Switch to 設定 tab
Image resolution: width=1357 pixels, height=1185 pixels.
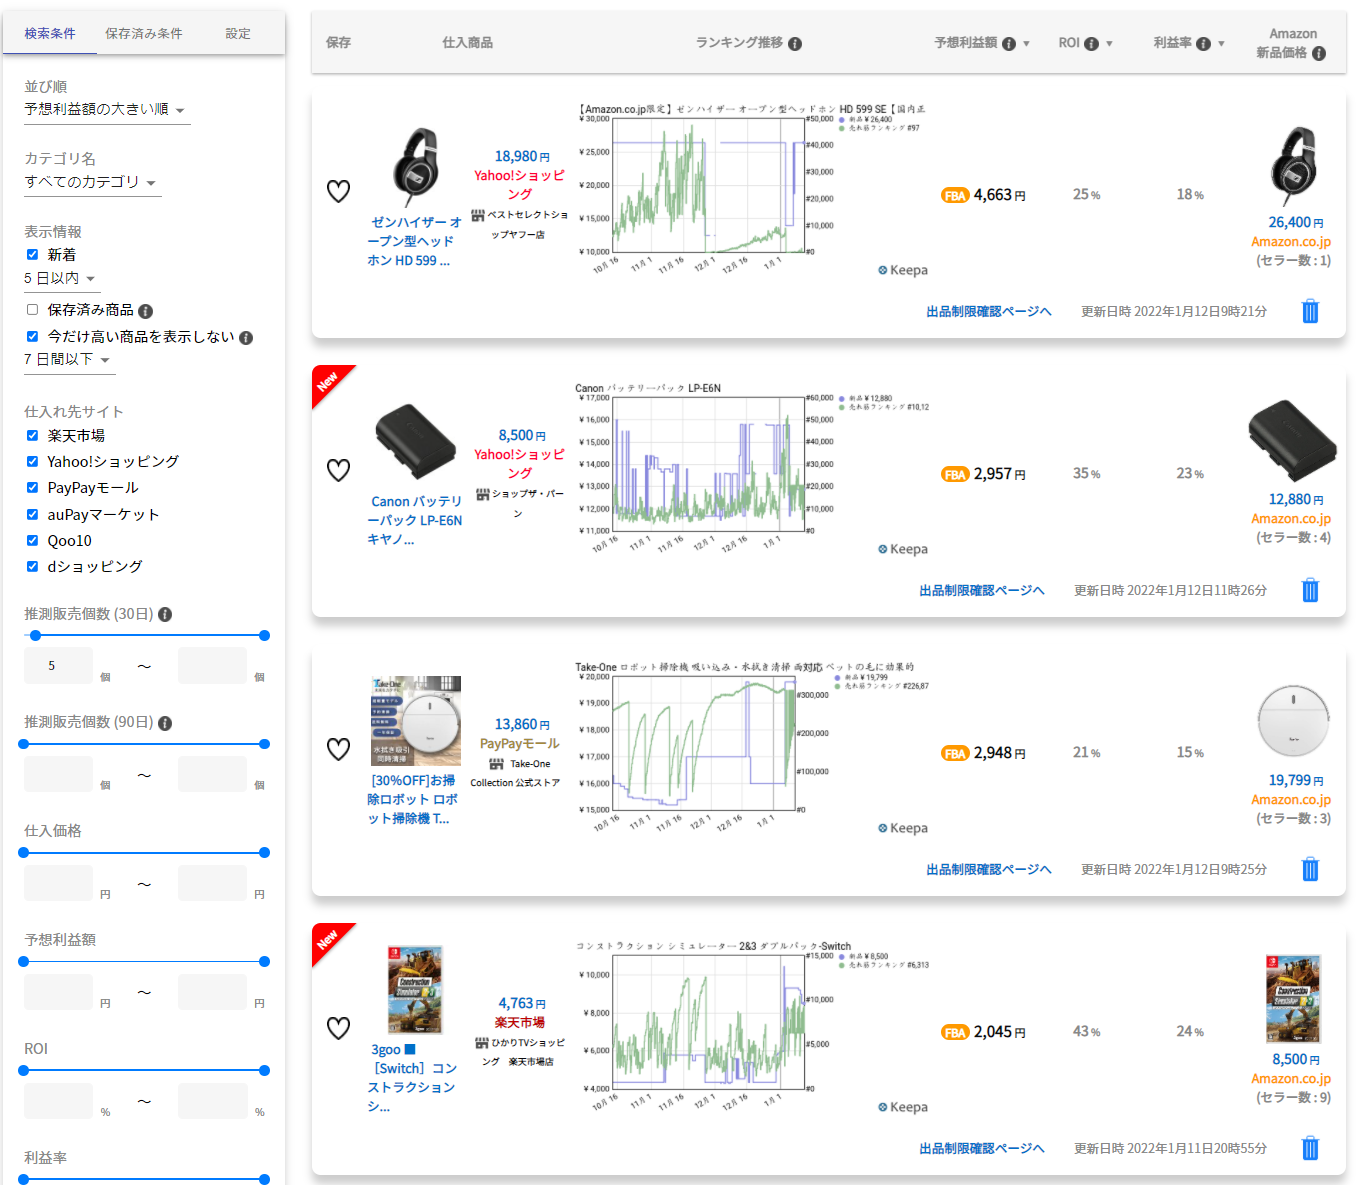pyautogui.click(x=238, y=34)
